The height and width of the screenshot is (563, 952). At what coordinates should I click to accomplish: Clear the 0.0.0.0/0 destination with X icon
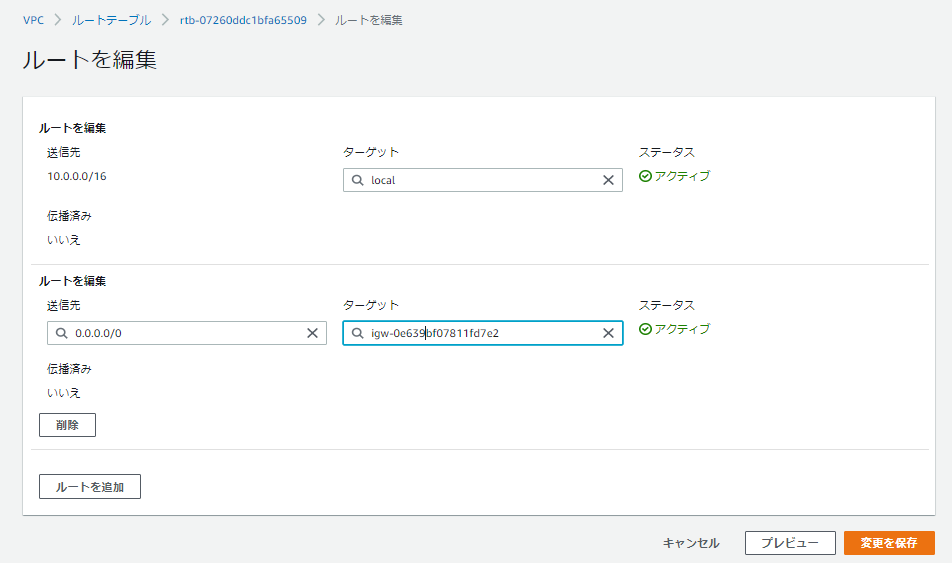pyautogui.click(x=312, y=333)
